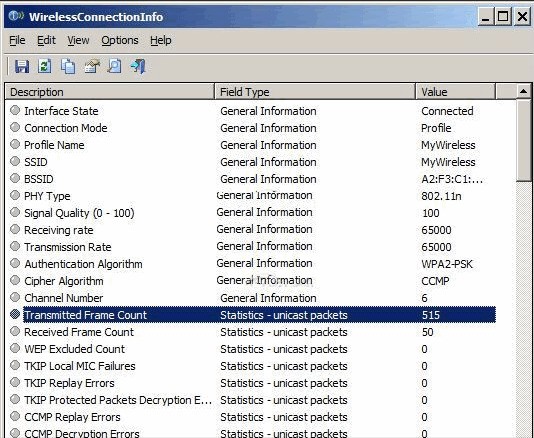The height and width of the screenshot is (438, 534).
Task: Open the Properties toolbar icon
Action: pyautogui.click(x=92, y=66)
